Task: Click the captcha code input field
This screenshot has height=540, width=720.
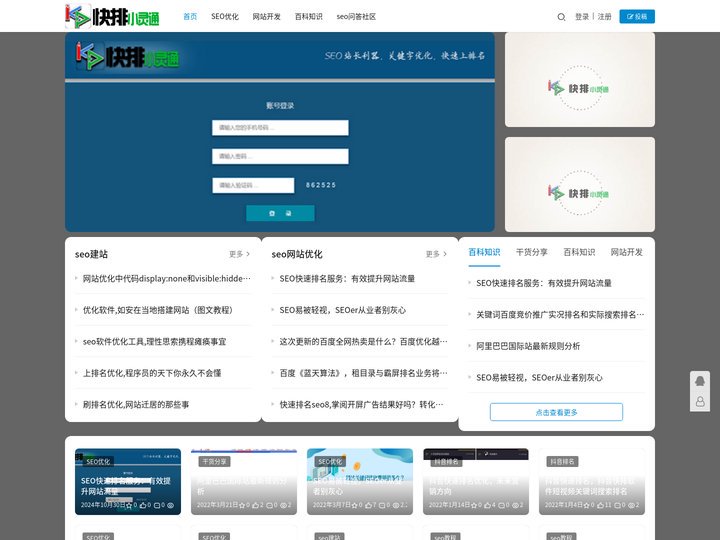Action: pyautogui.click(x=253, y=185)
